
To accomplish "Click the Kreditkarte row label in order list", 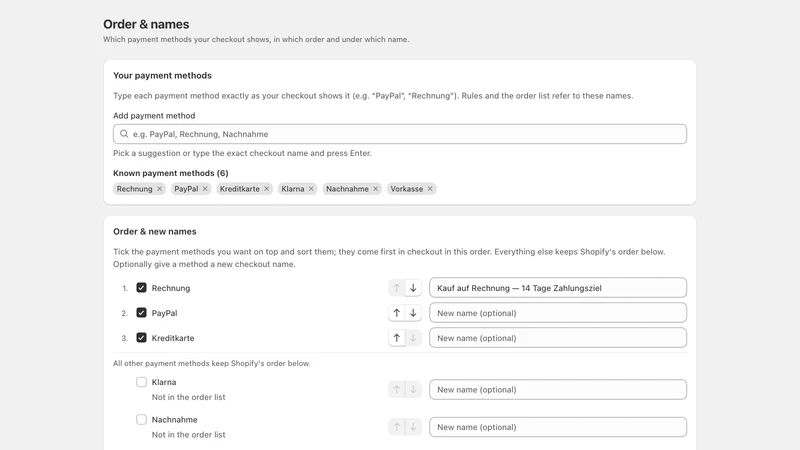I will click(x=173, y=338).
